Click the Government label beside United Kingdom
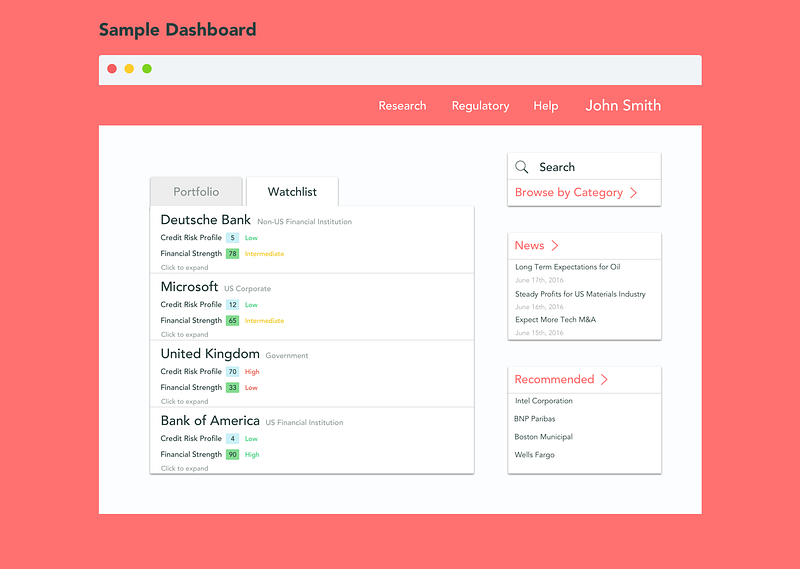Image resolution: width=800 pixels, height=569 pixels. click(x=287, y=355)
